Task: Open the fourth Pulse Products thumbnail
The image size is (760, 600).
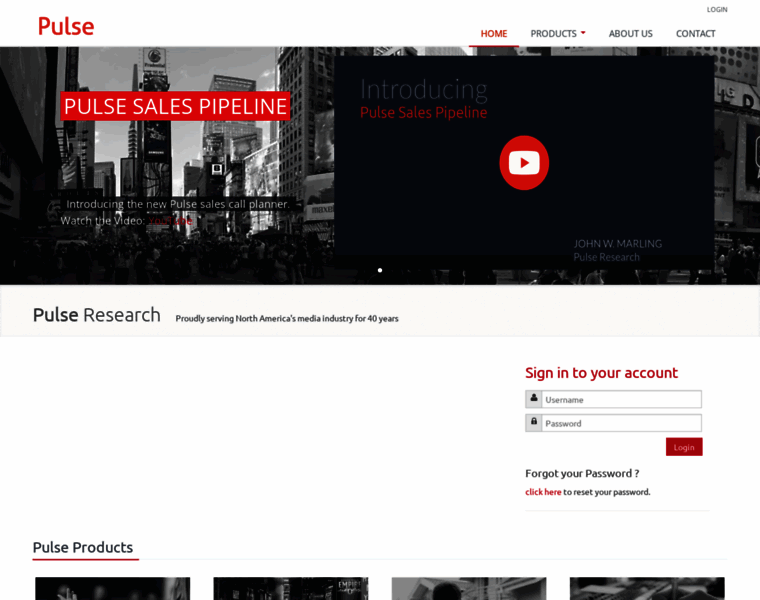Action: click(x=647, y=588)
